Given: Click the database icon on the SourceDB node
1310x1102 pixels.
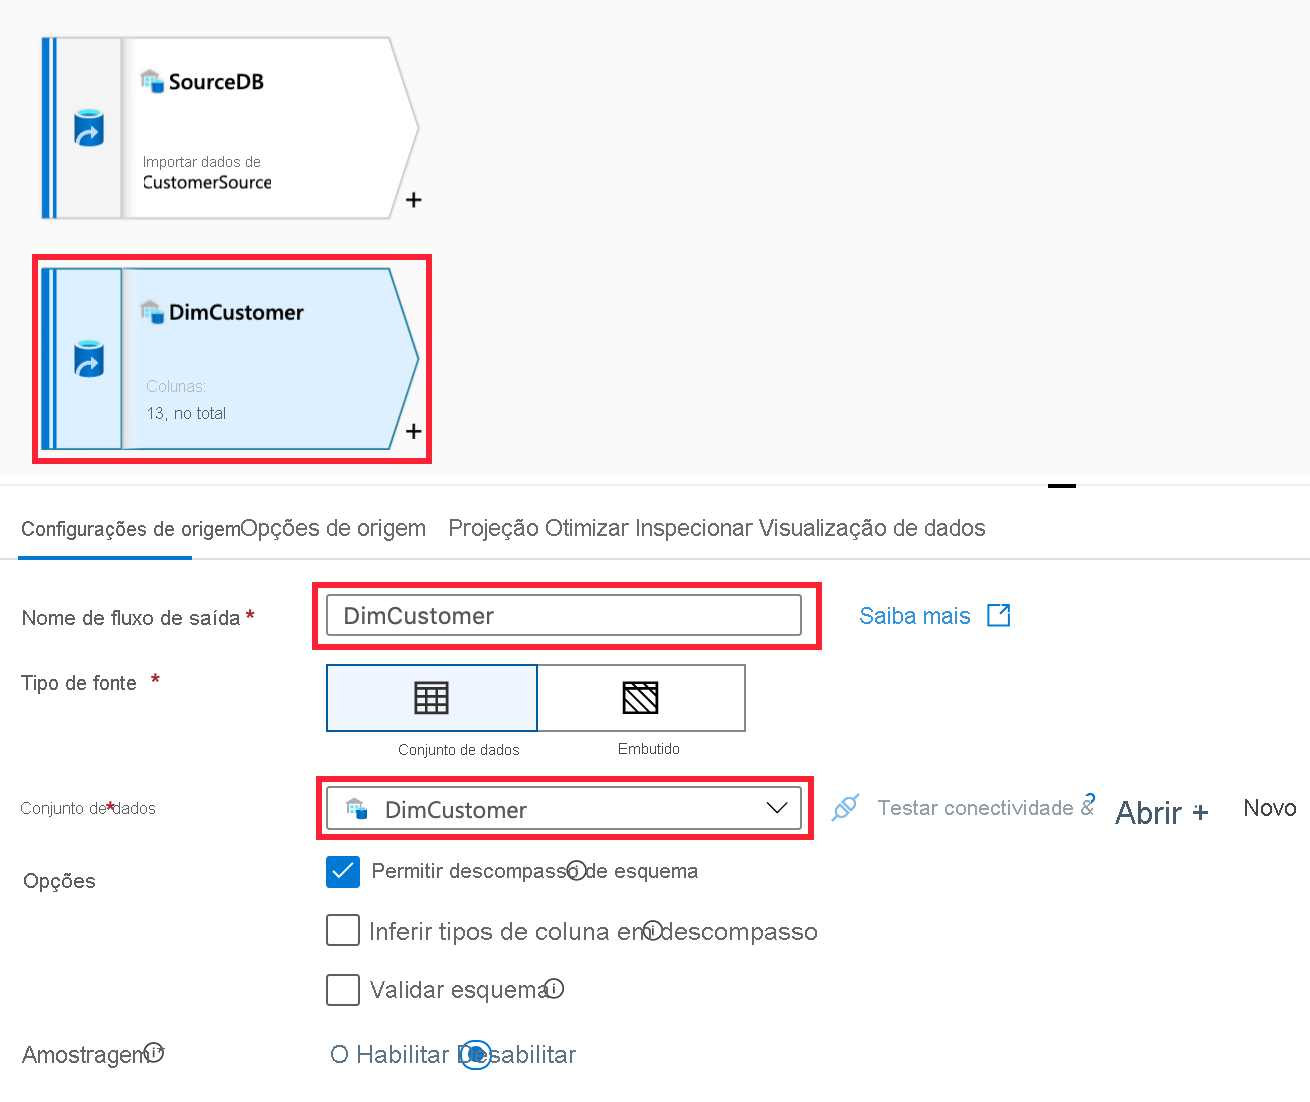Looking at the screenshot, I should [x=88, y=128].
